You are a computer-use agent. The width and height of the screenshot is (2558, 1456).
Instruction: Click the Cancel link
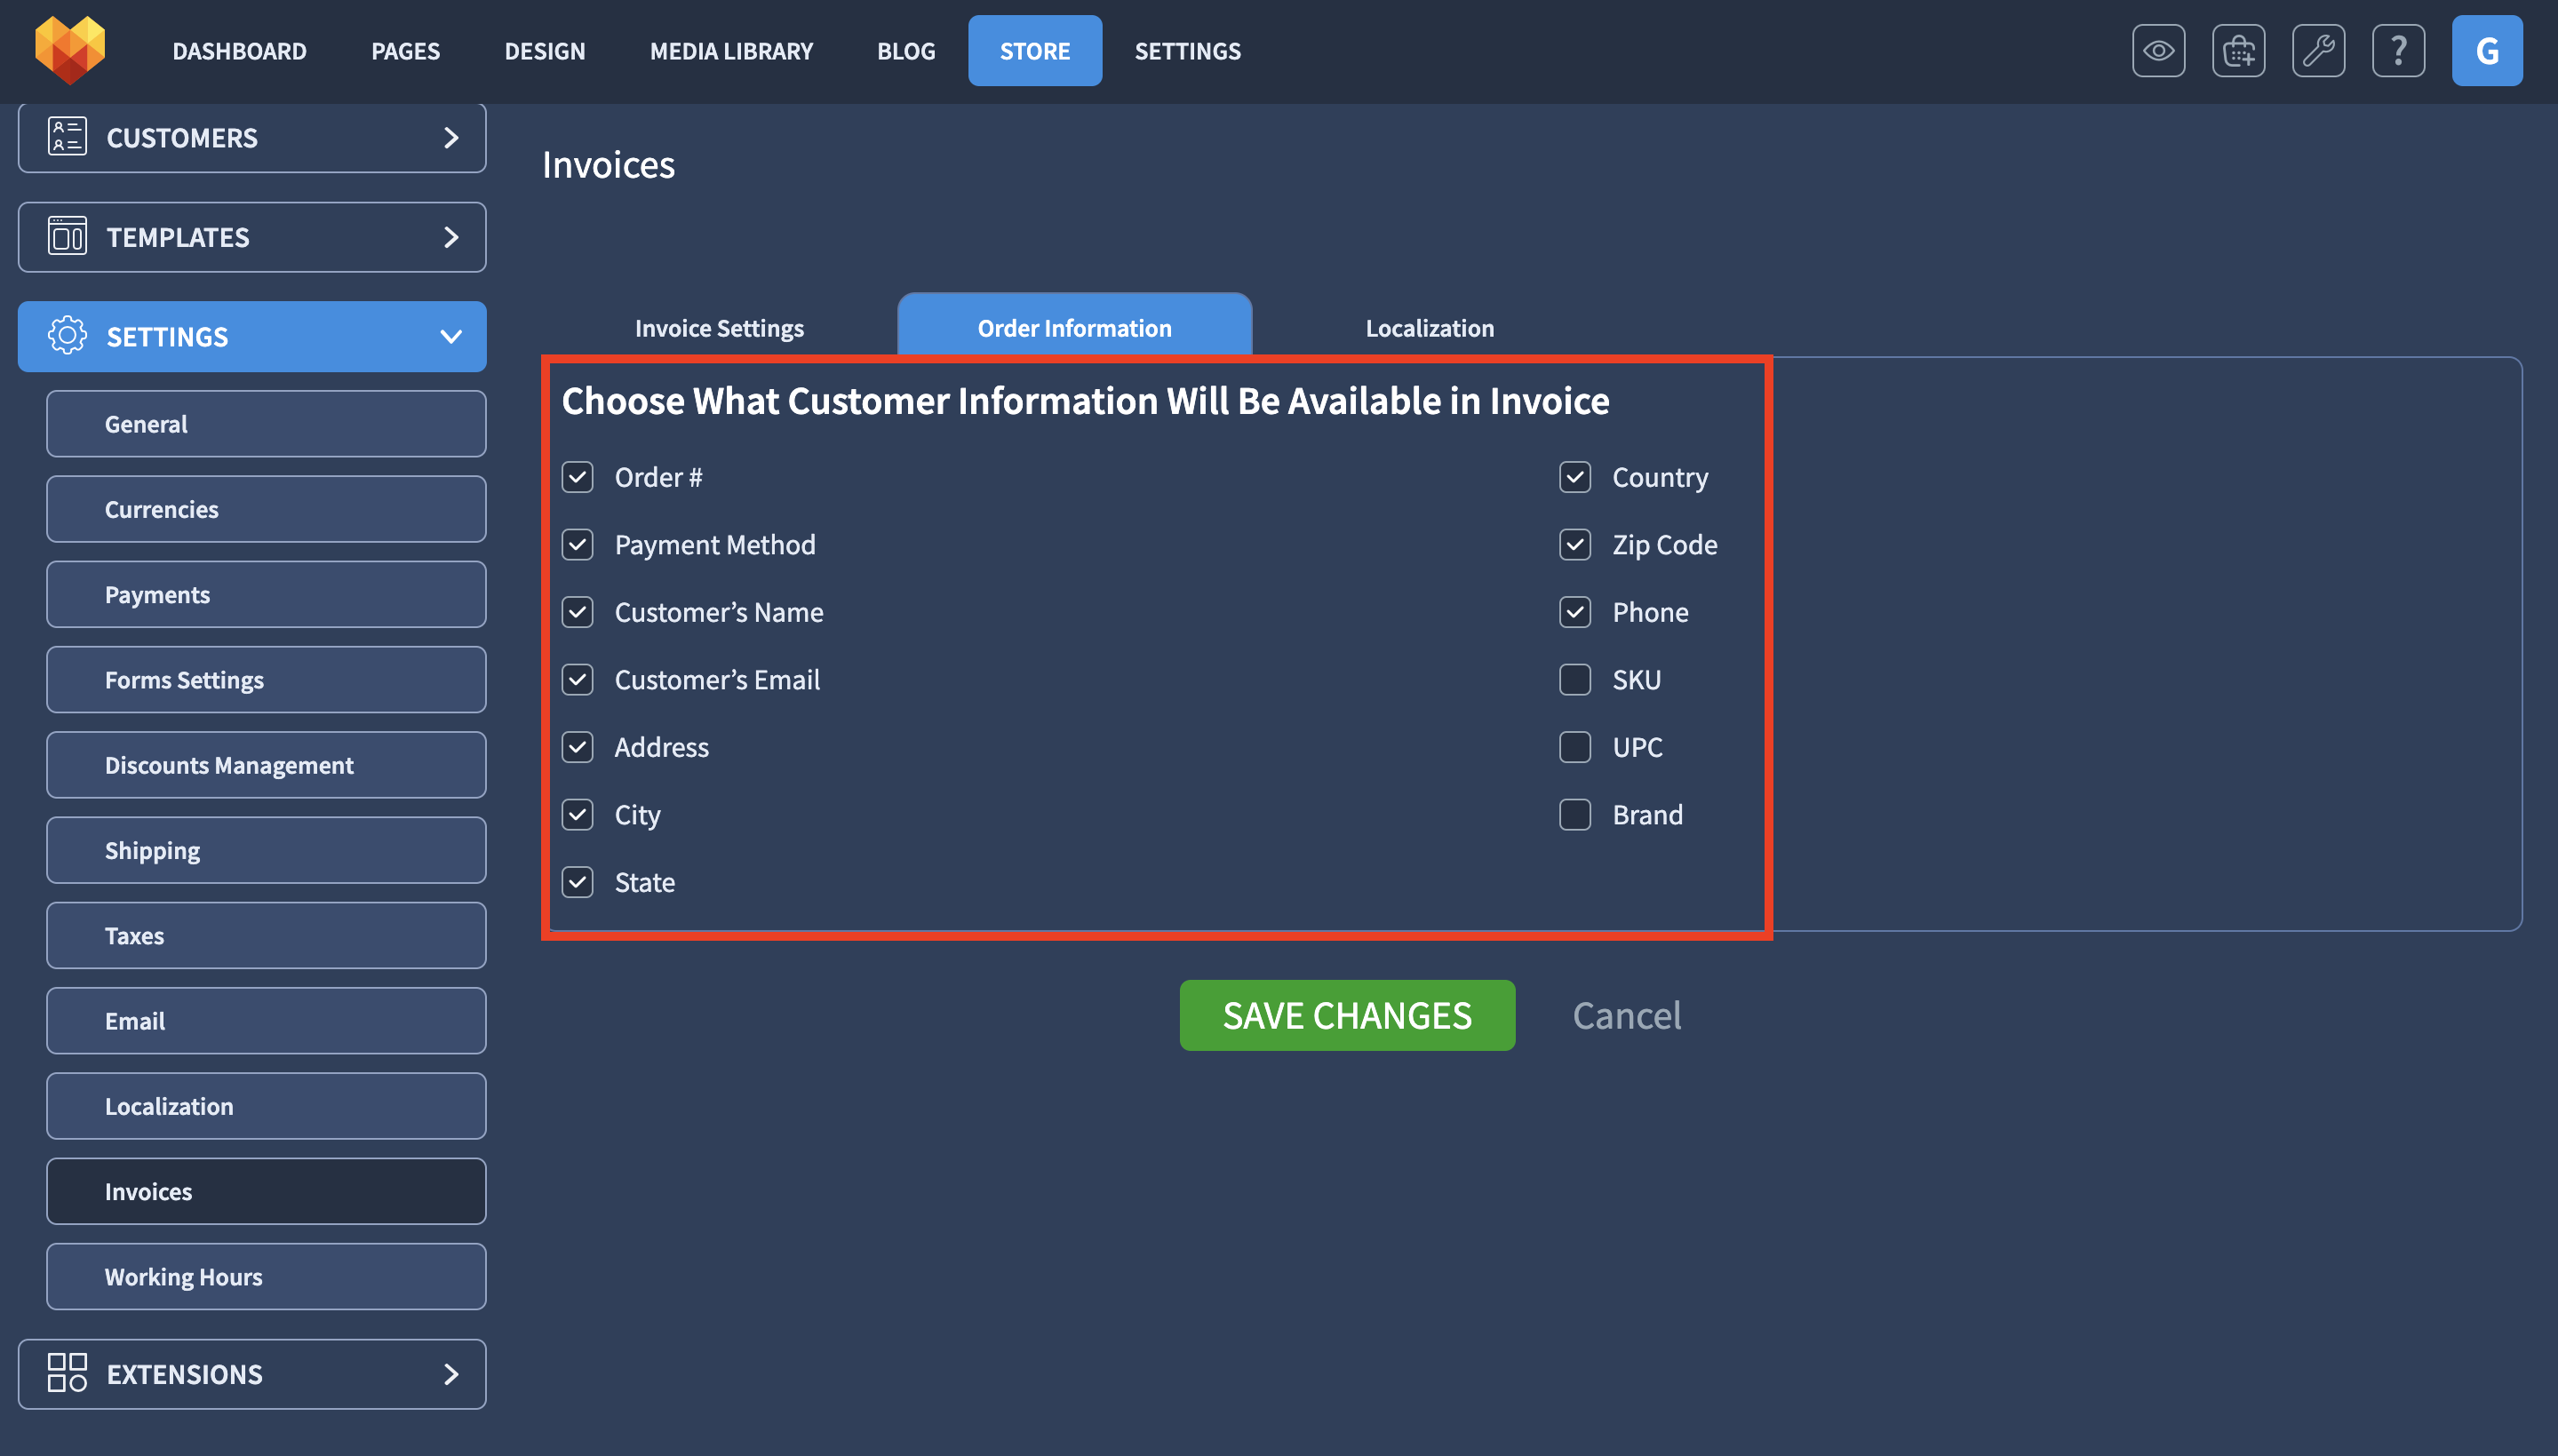pyautogui.click(x=1627, y=1015)
